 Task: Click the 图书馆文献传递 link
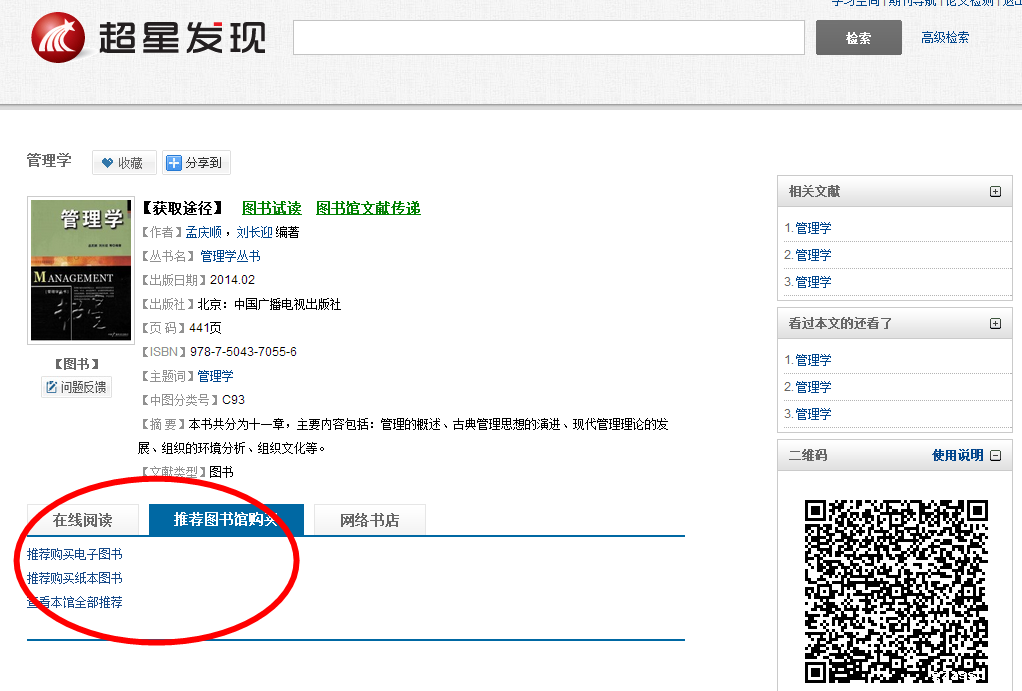368,208
